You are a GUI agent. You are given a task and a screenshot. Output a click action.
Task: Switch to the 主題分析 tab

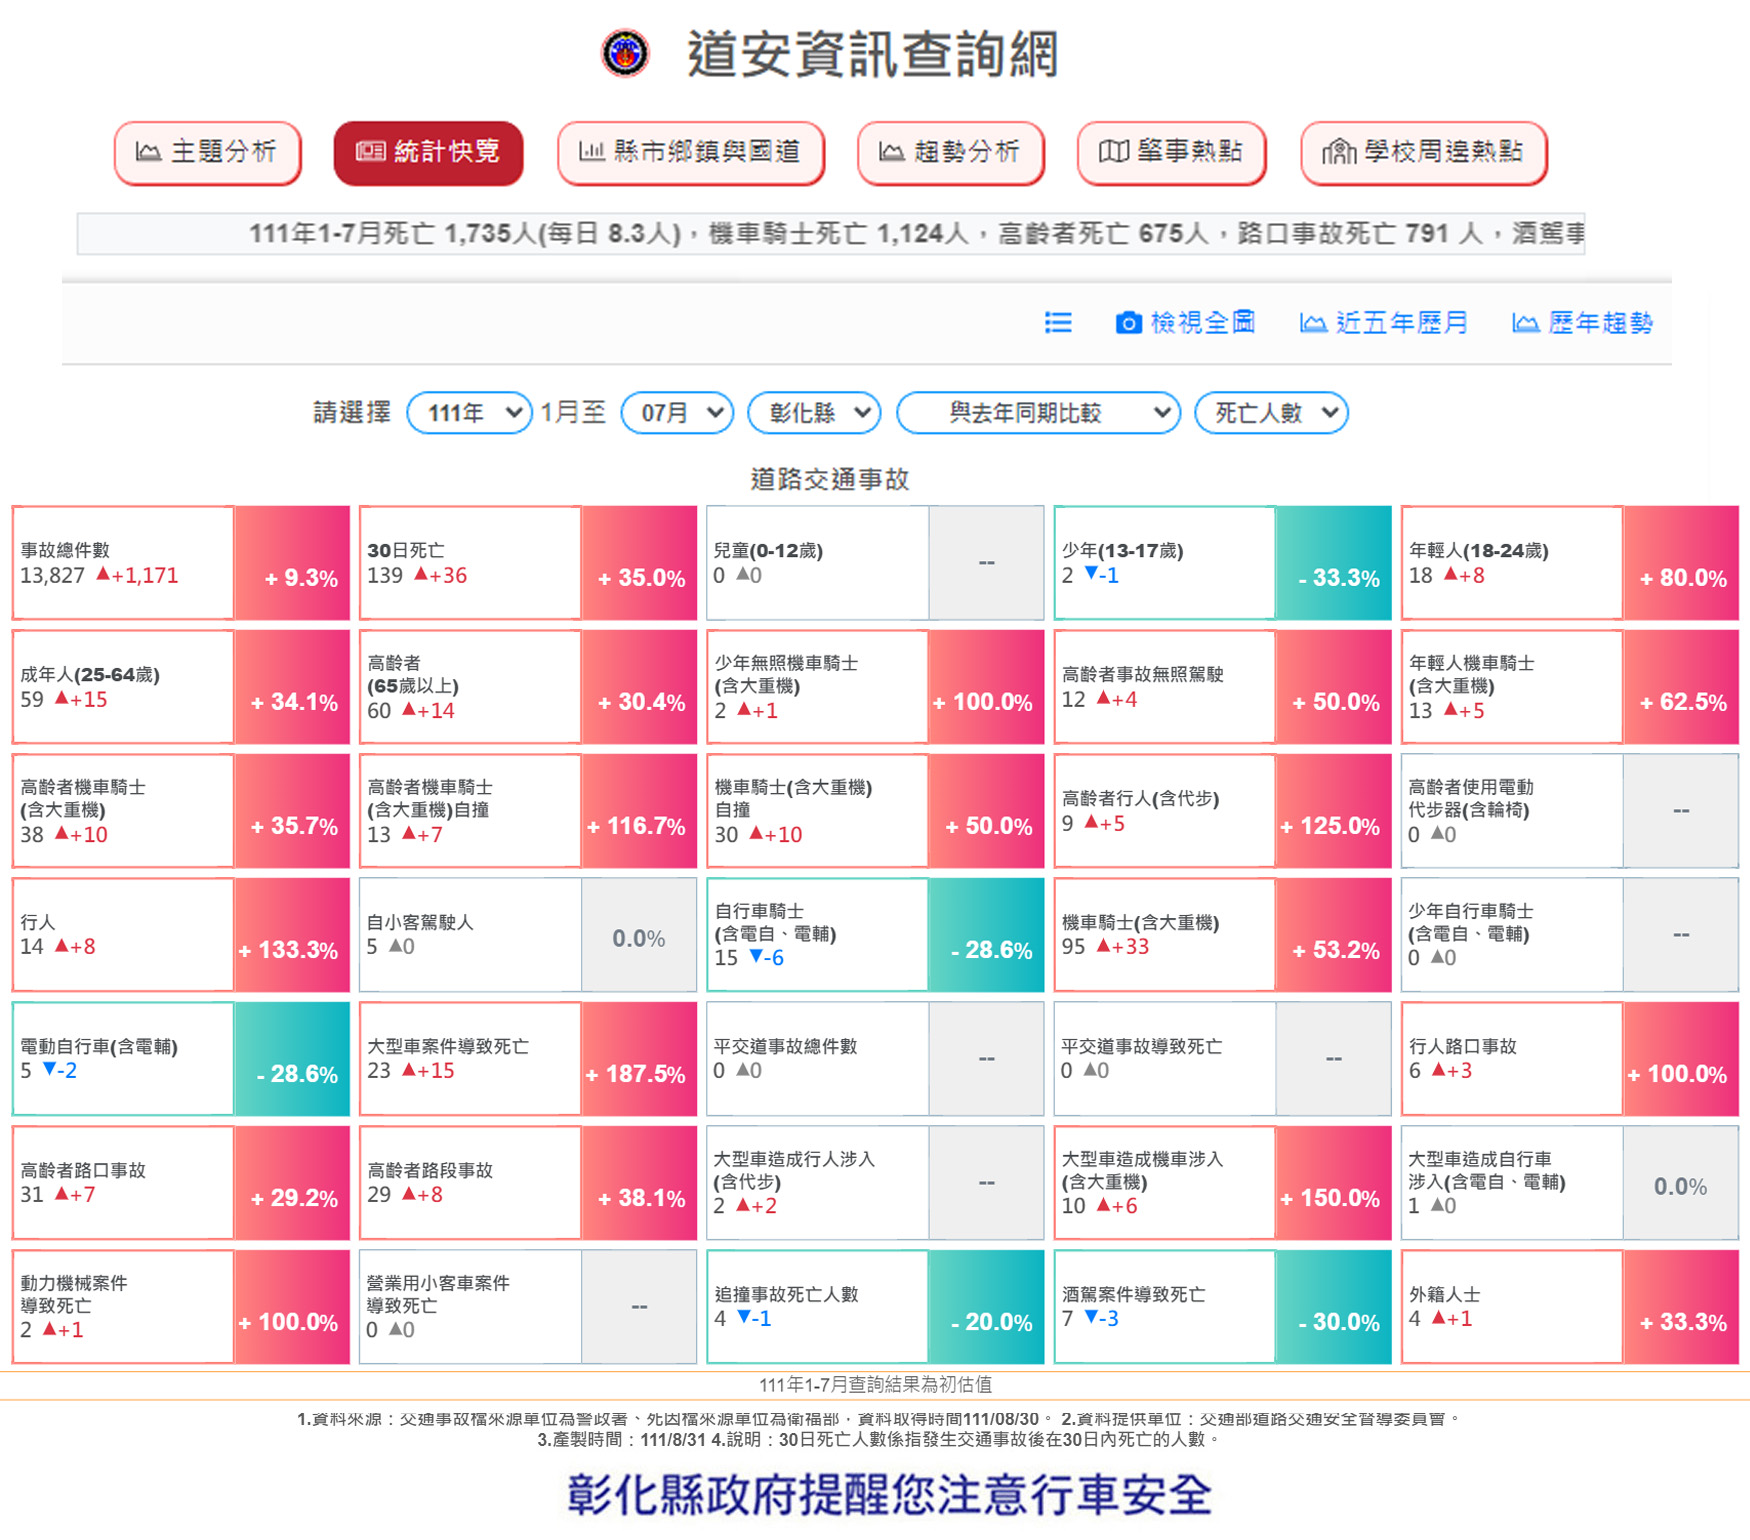tap(208, 152)
